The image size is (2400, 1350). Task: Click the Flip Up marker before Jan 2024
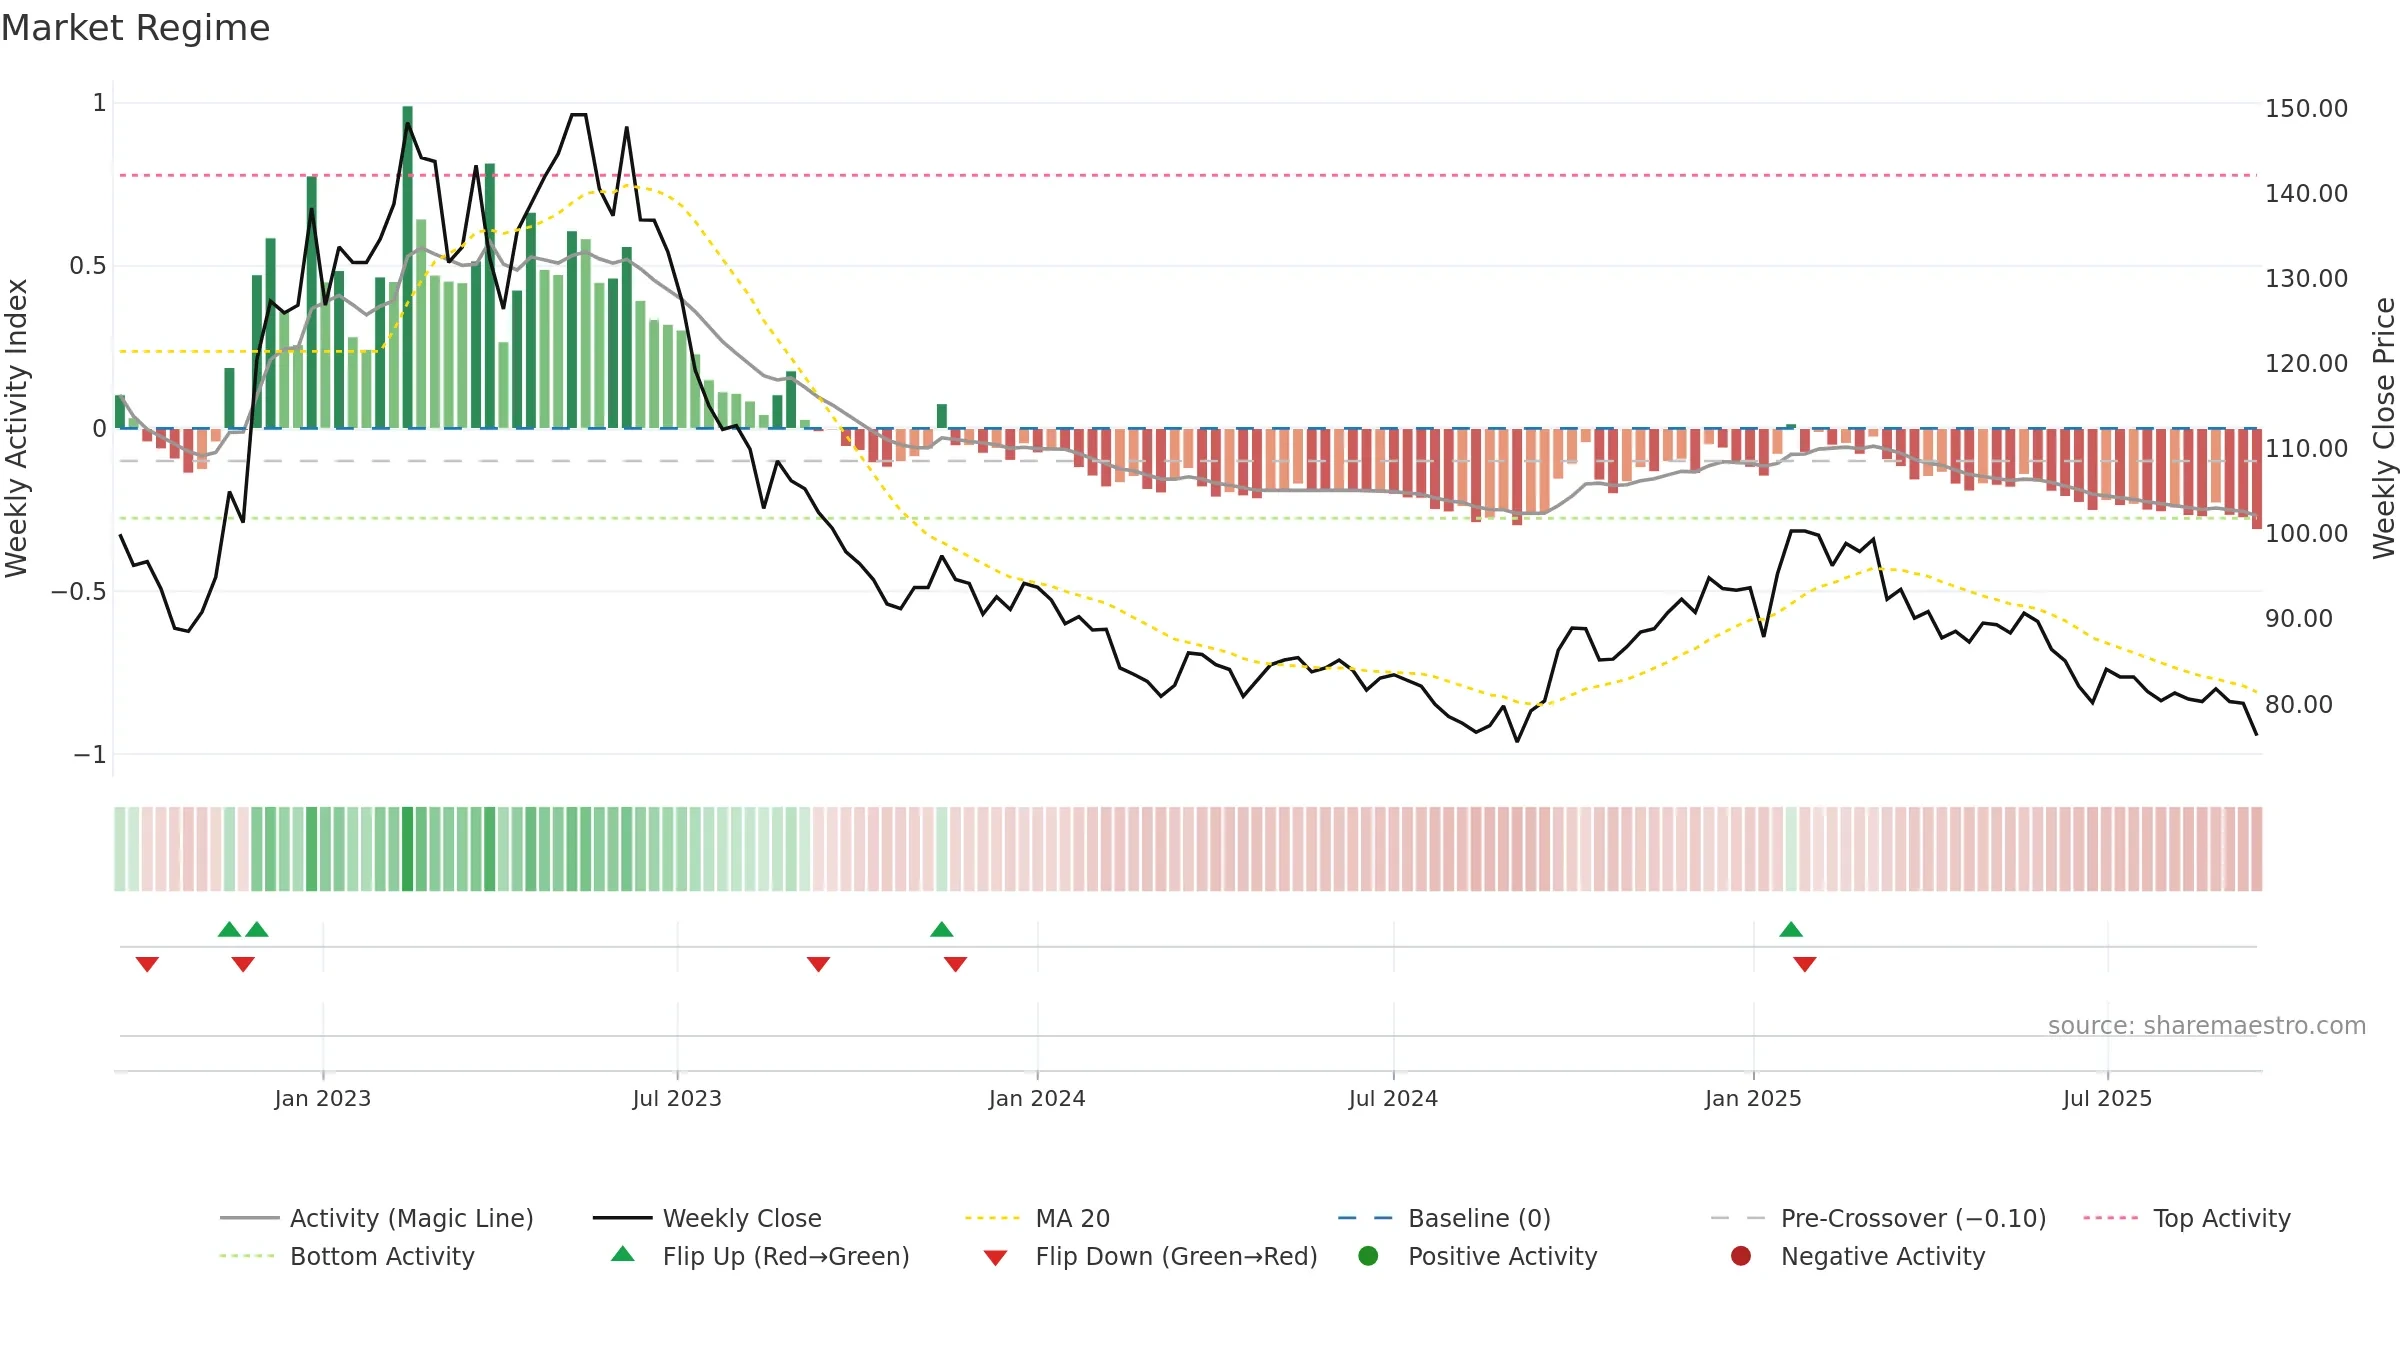point(941,929)
